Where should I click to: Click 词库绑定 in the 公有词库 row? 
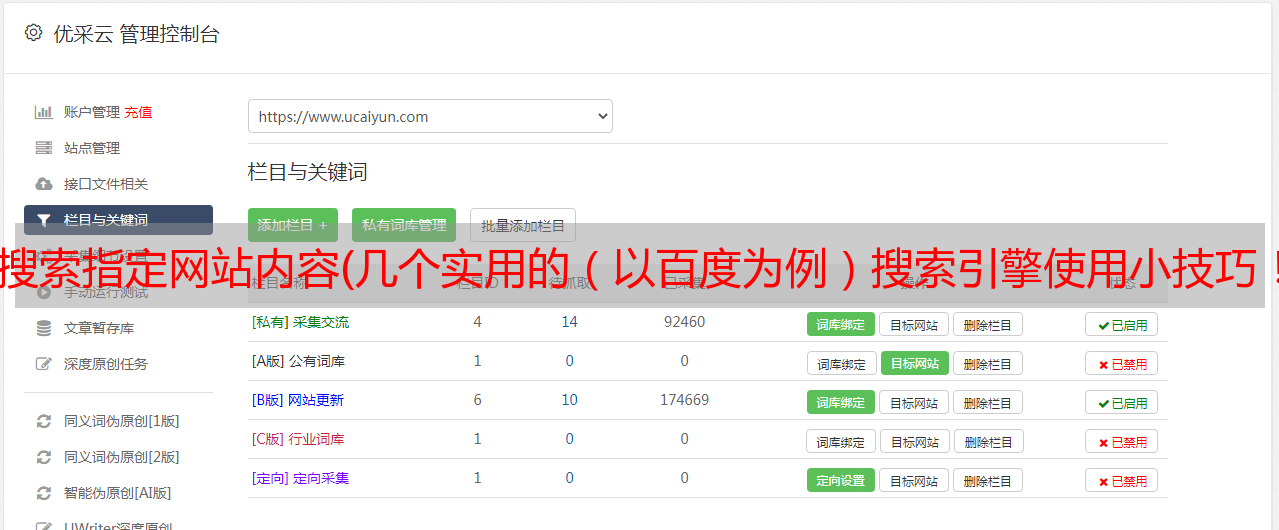[841, 363]
